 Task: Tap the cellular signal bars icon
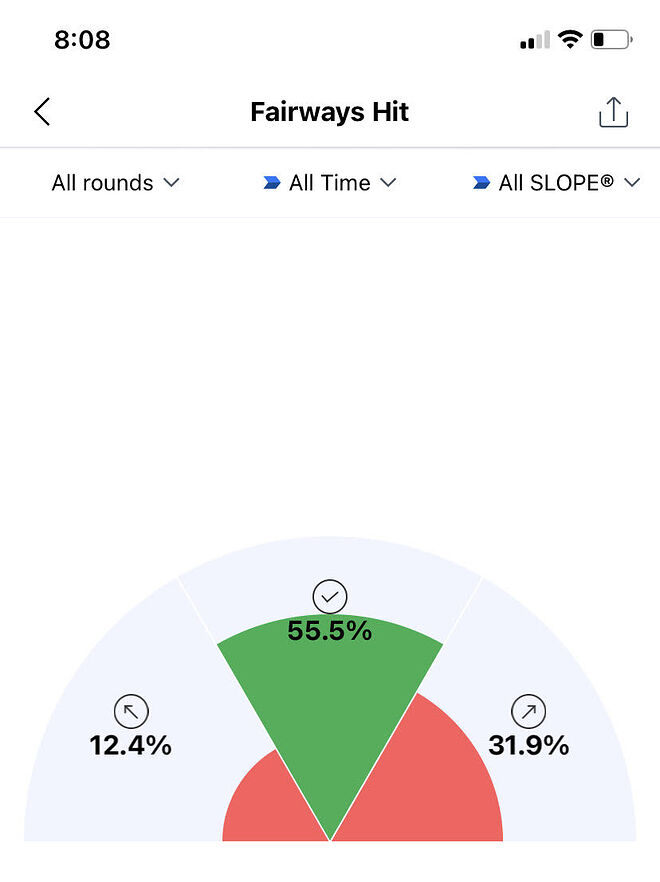click(535, 40)
